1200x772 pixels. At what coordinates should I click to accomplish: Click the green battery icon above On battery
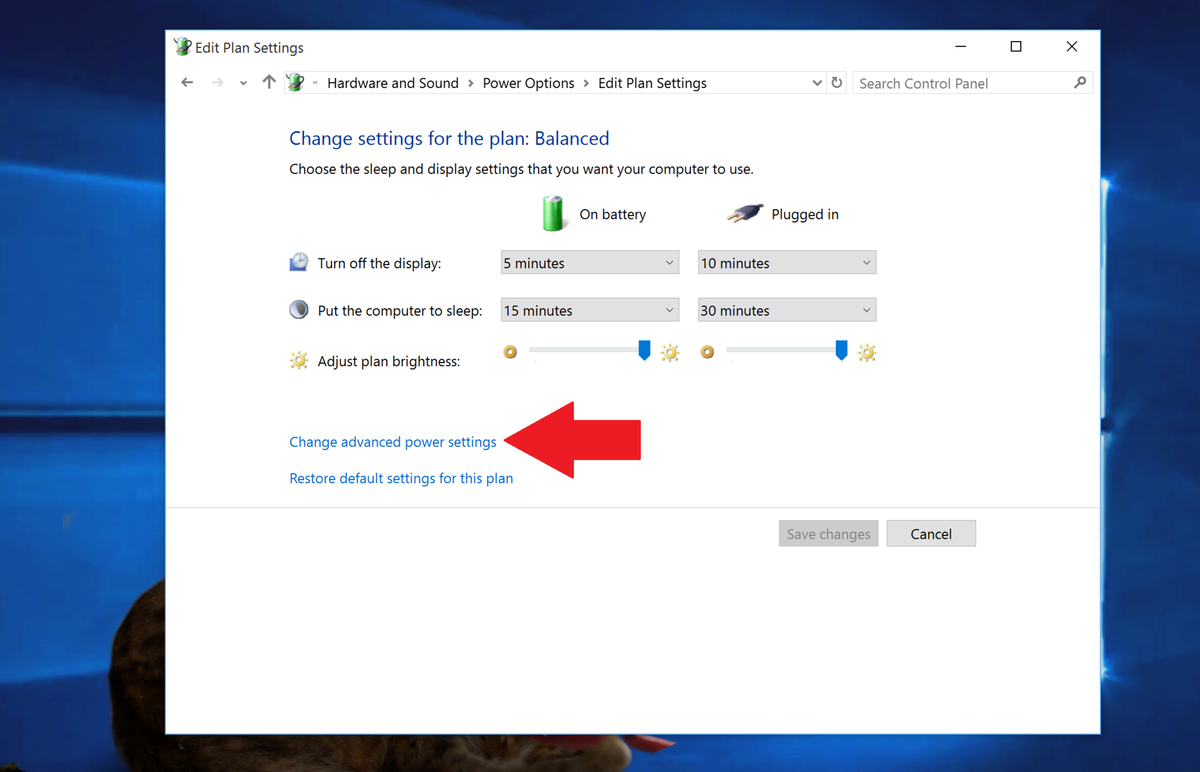553,213
